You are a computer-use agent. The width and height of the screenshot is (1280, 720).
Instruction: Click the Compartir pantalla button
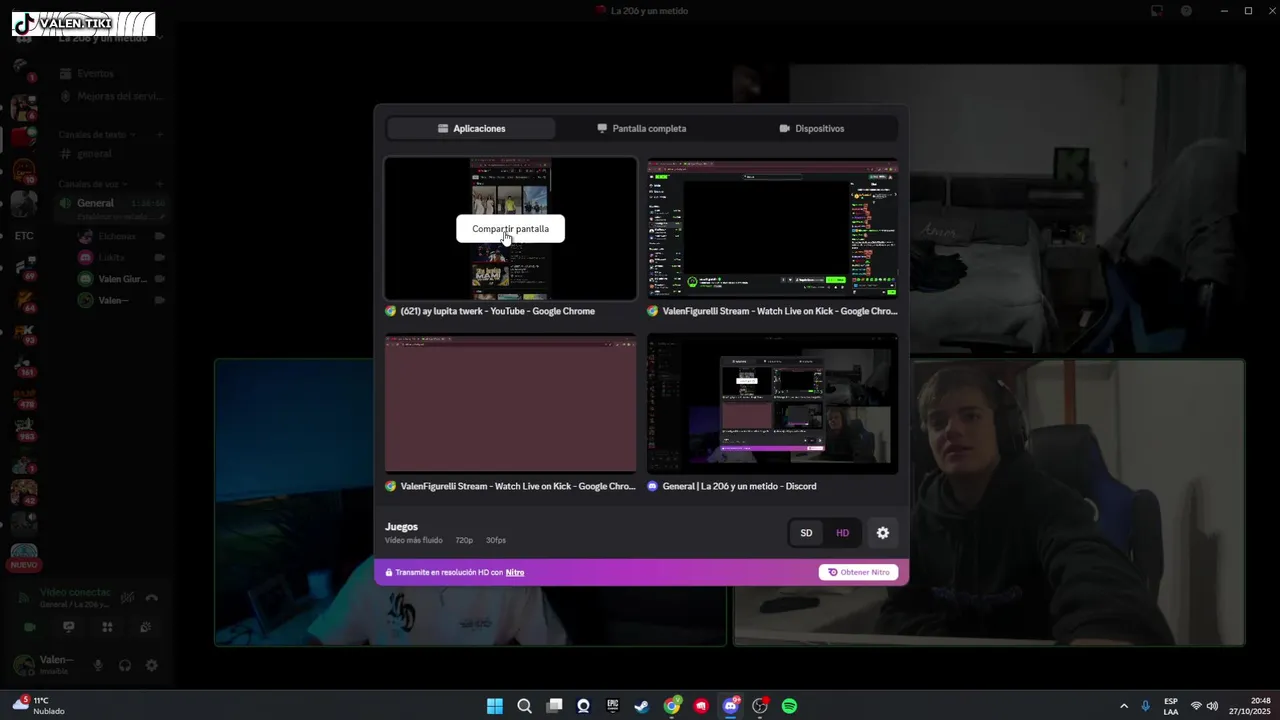pos(510,228)
